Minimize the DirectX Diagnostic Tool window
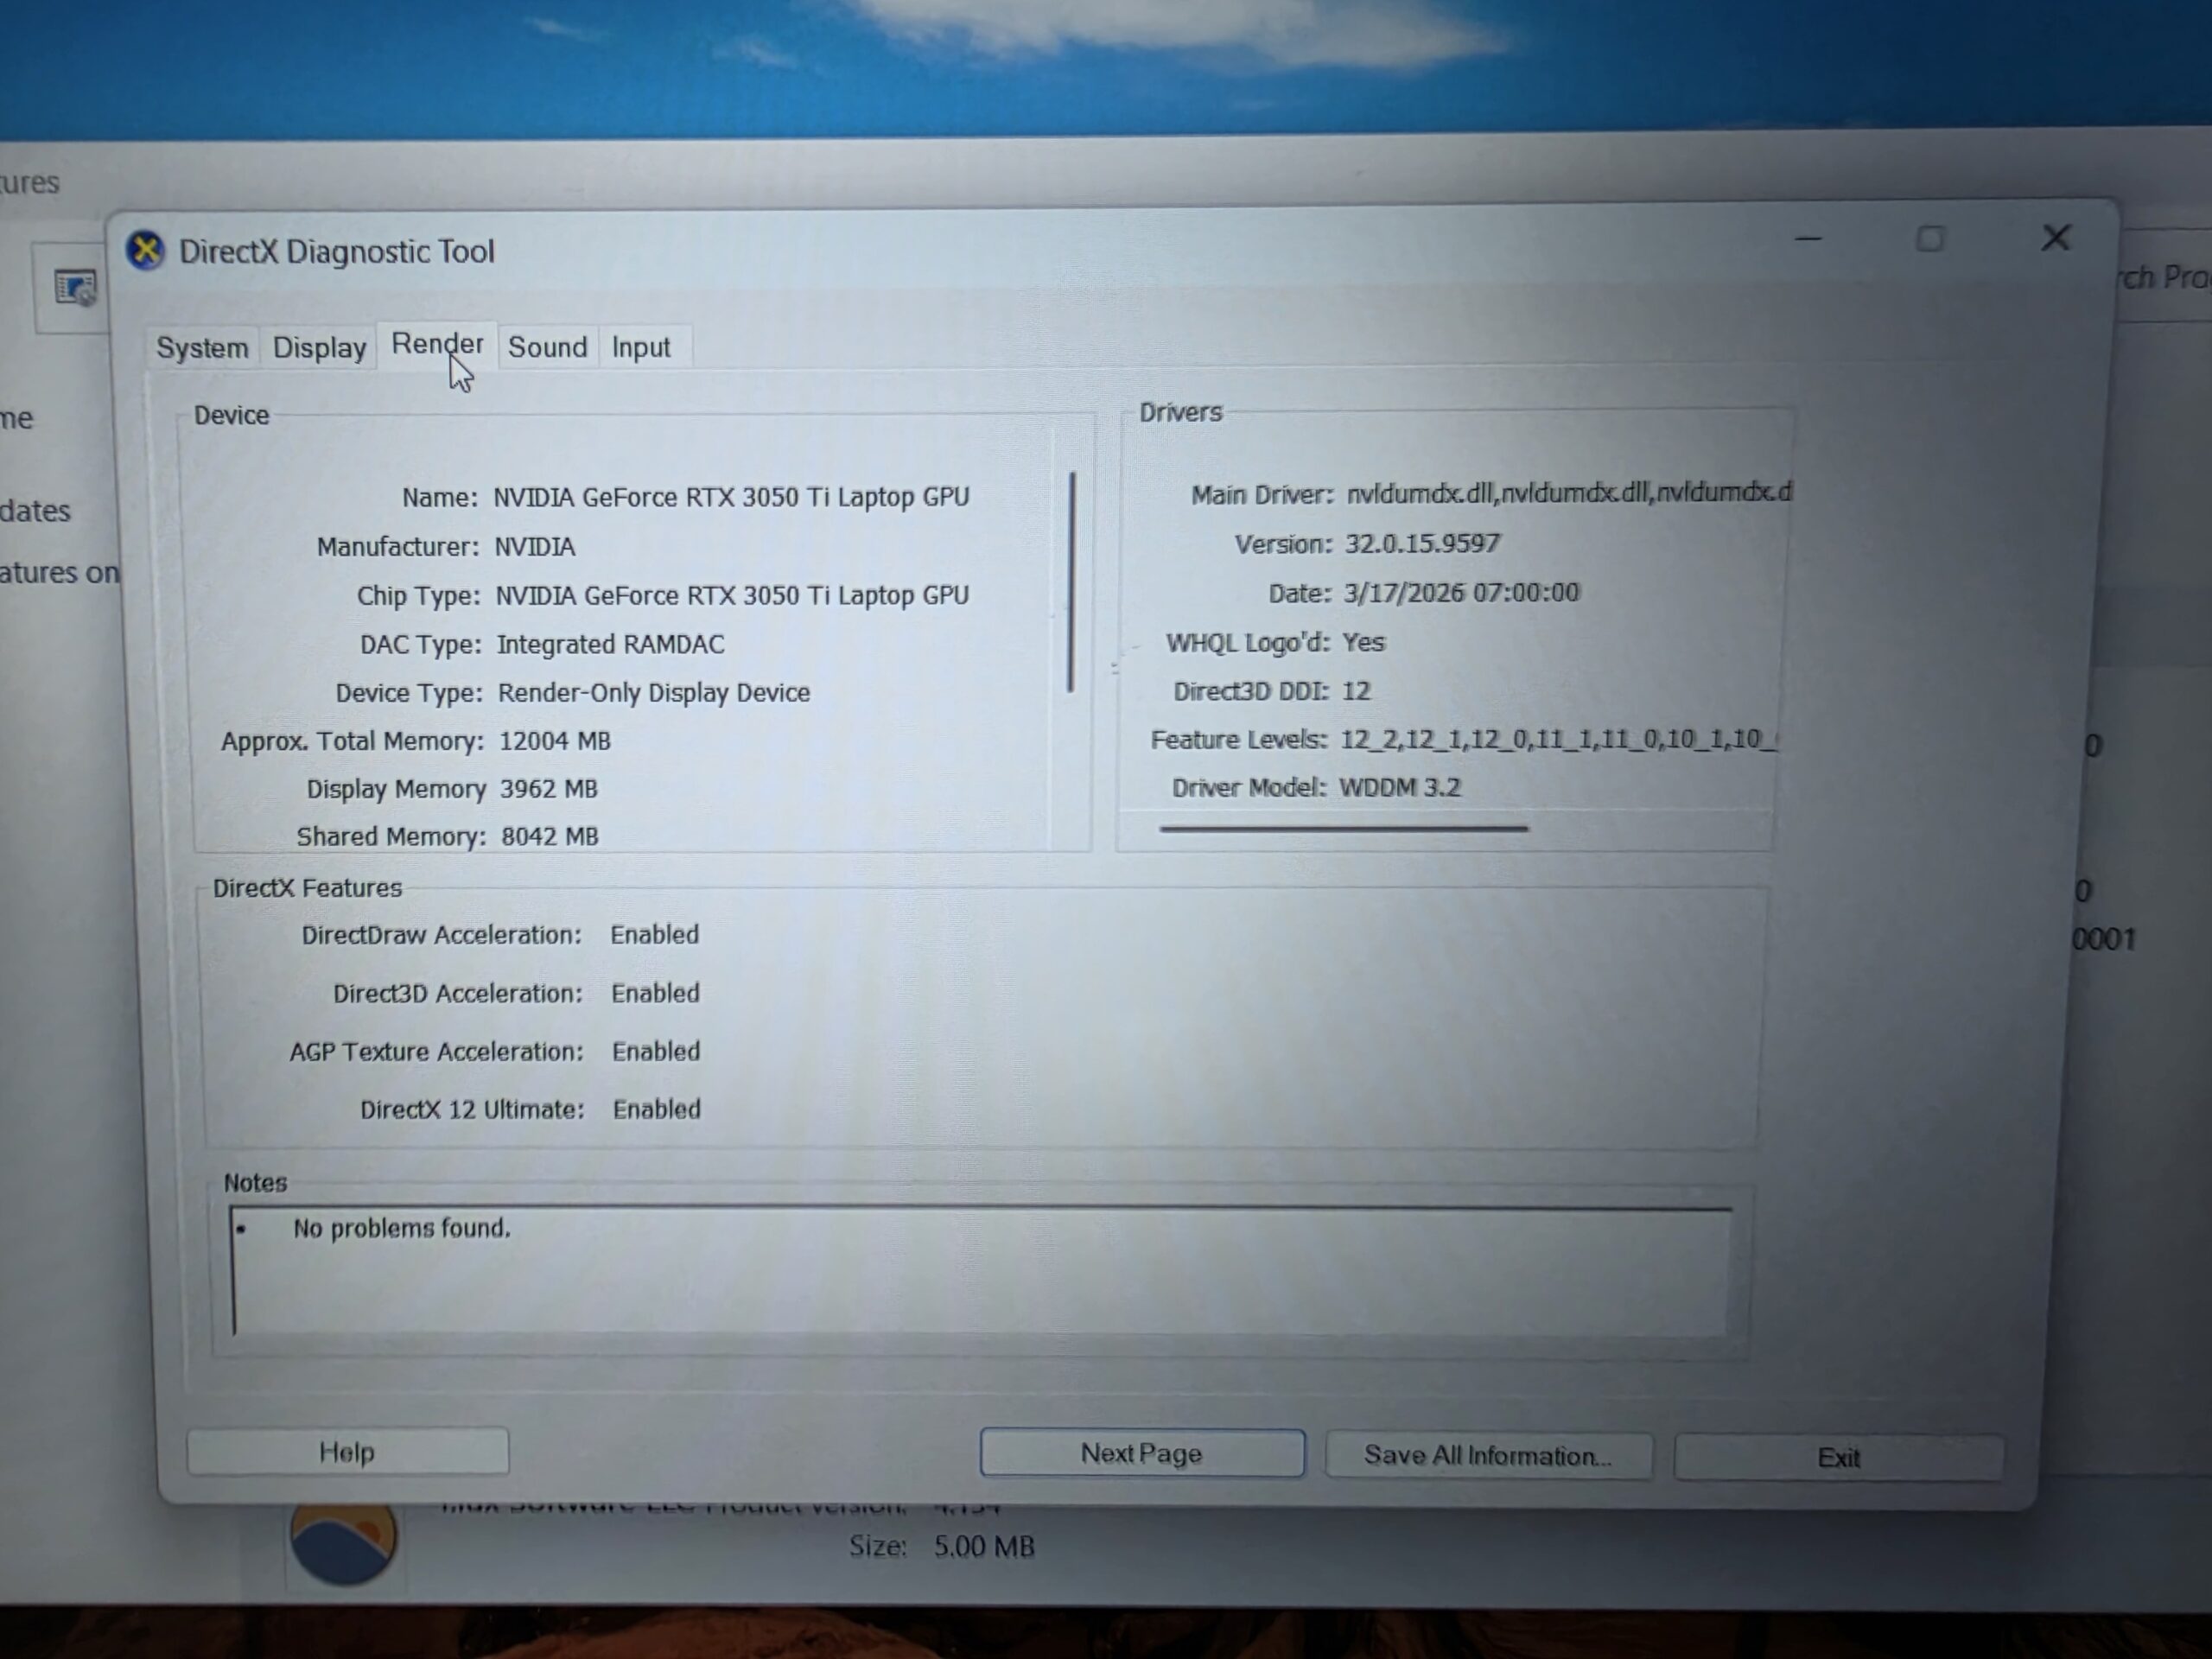The image size is (2212, 1659). [1808, 239]
